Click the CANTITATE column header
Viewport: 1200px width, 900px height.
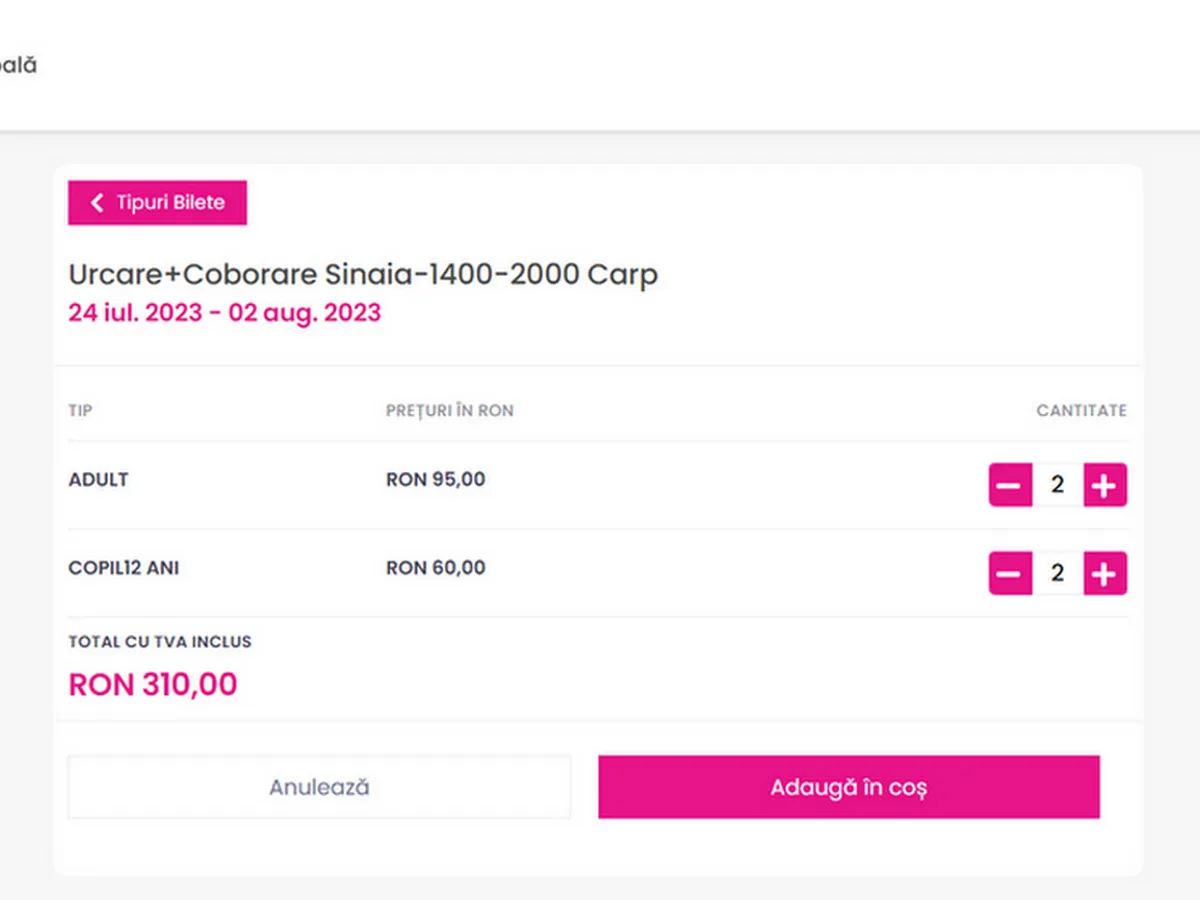[x=1081, y=411]
